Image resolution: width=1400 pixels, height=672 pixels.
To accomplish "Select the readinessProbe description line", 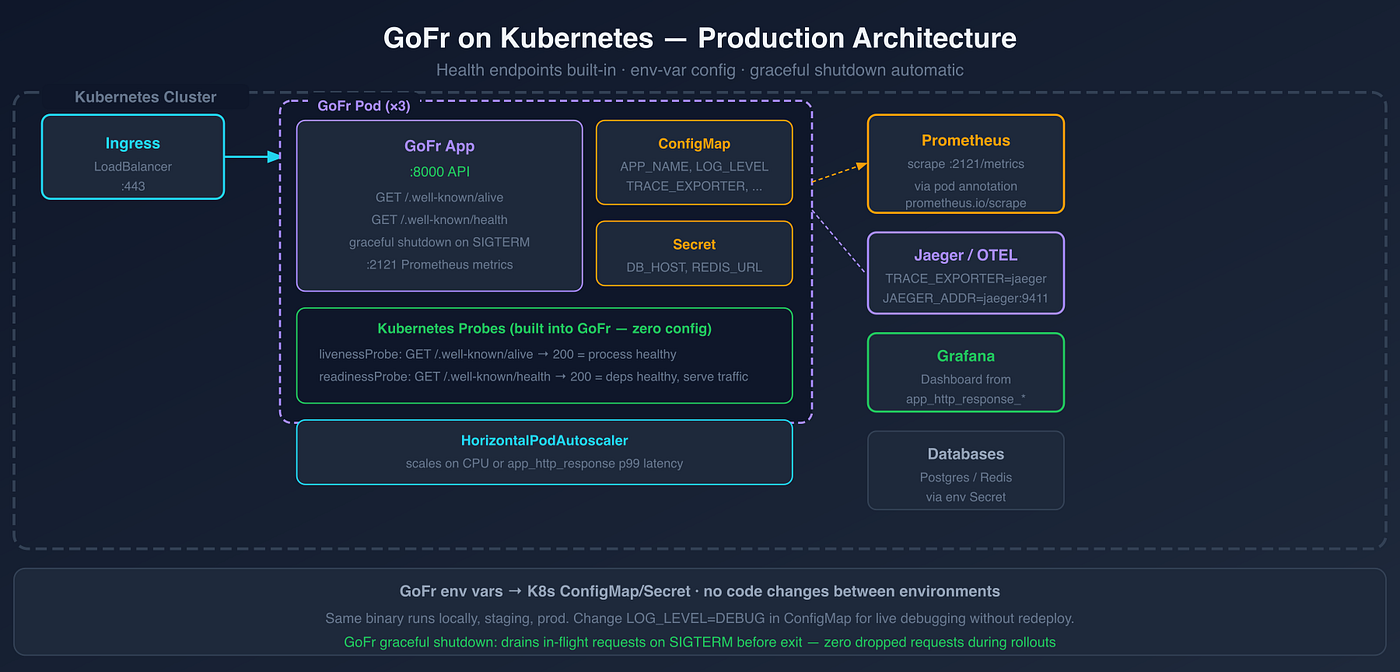I will tap(533, 376).
